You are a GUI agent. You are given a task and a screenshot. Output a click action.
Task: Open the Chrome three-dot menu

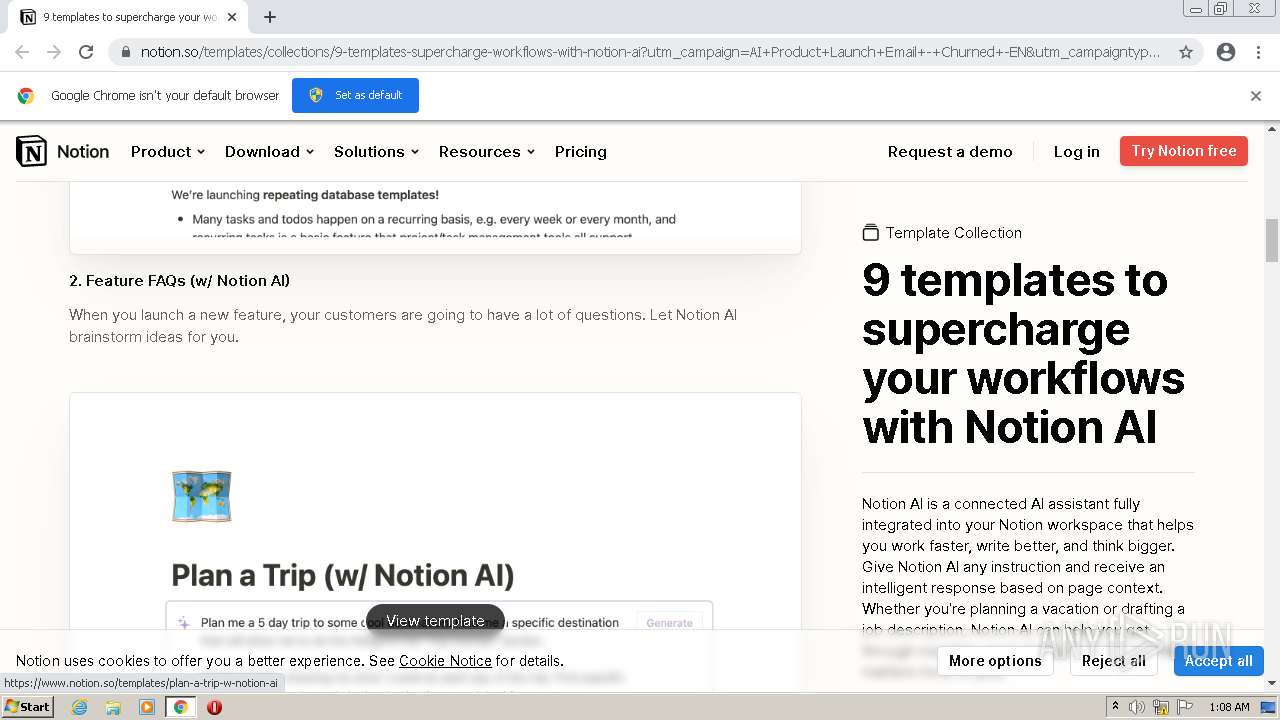(x=1258, y=52)
